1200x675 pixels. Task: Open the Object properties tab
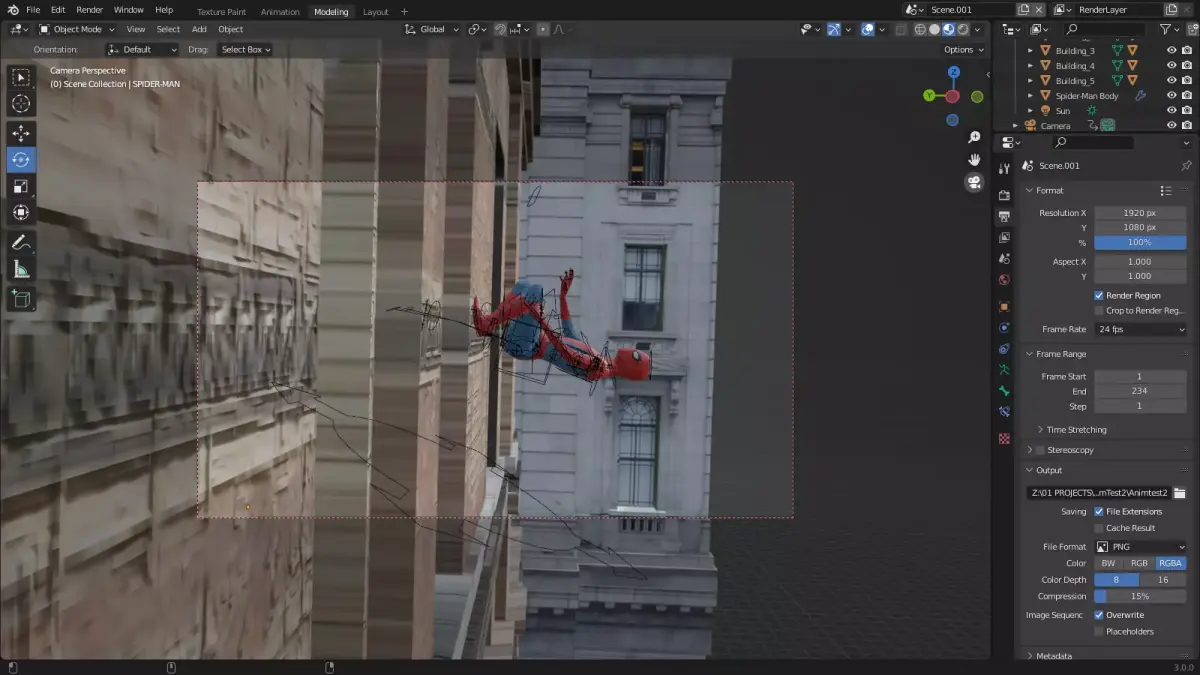[1004, 307]
